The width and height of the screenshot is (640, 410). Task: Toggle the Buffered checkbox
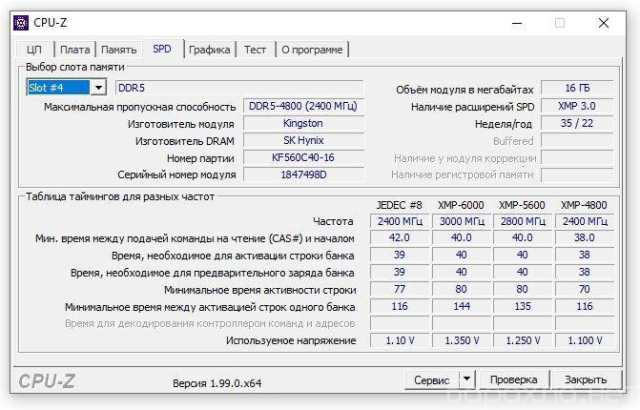click(576, 141)
